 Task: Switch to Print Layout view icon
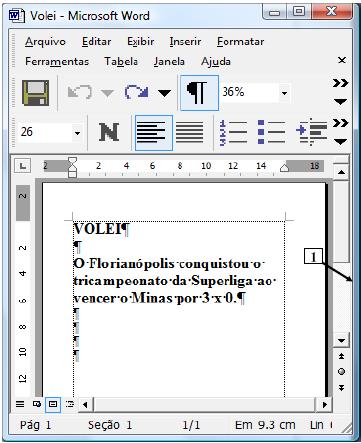click(x=53, y=404)
